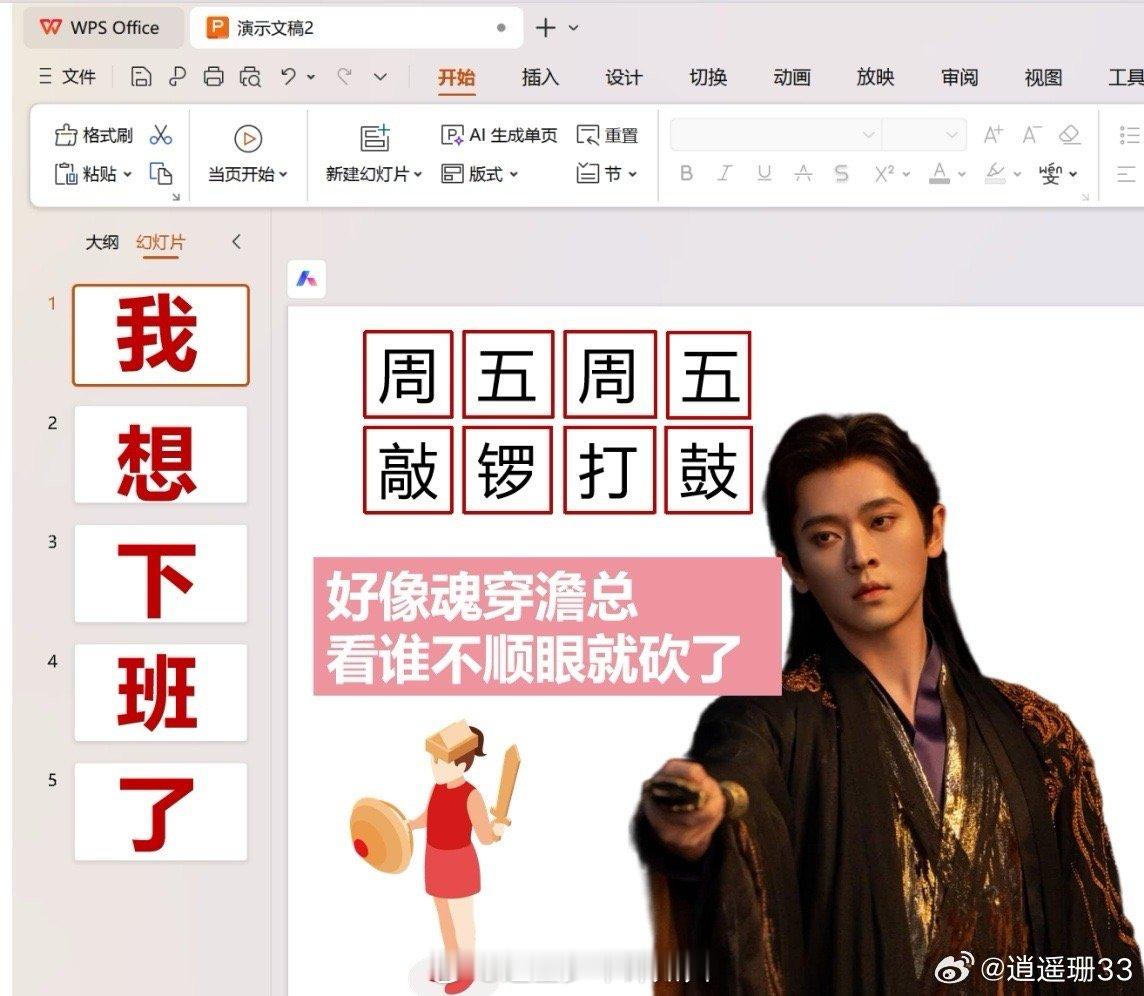Open the undo history dropdown arrow

click(311, 77)
